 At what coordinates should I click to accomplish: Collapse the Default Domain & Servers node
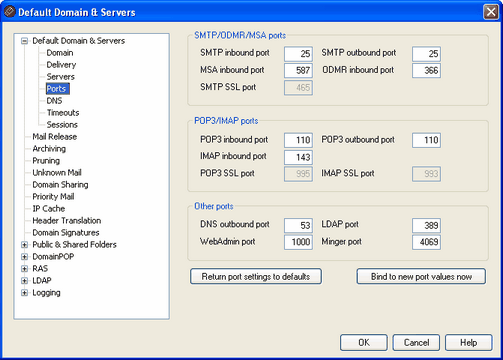click(24, 41)
